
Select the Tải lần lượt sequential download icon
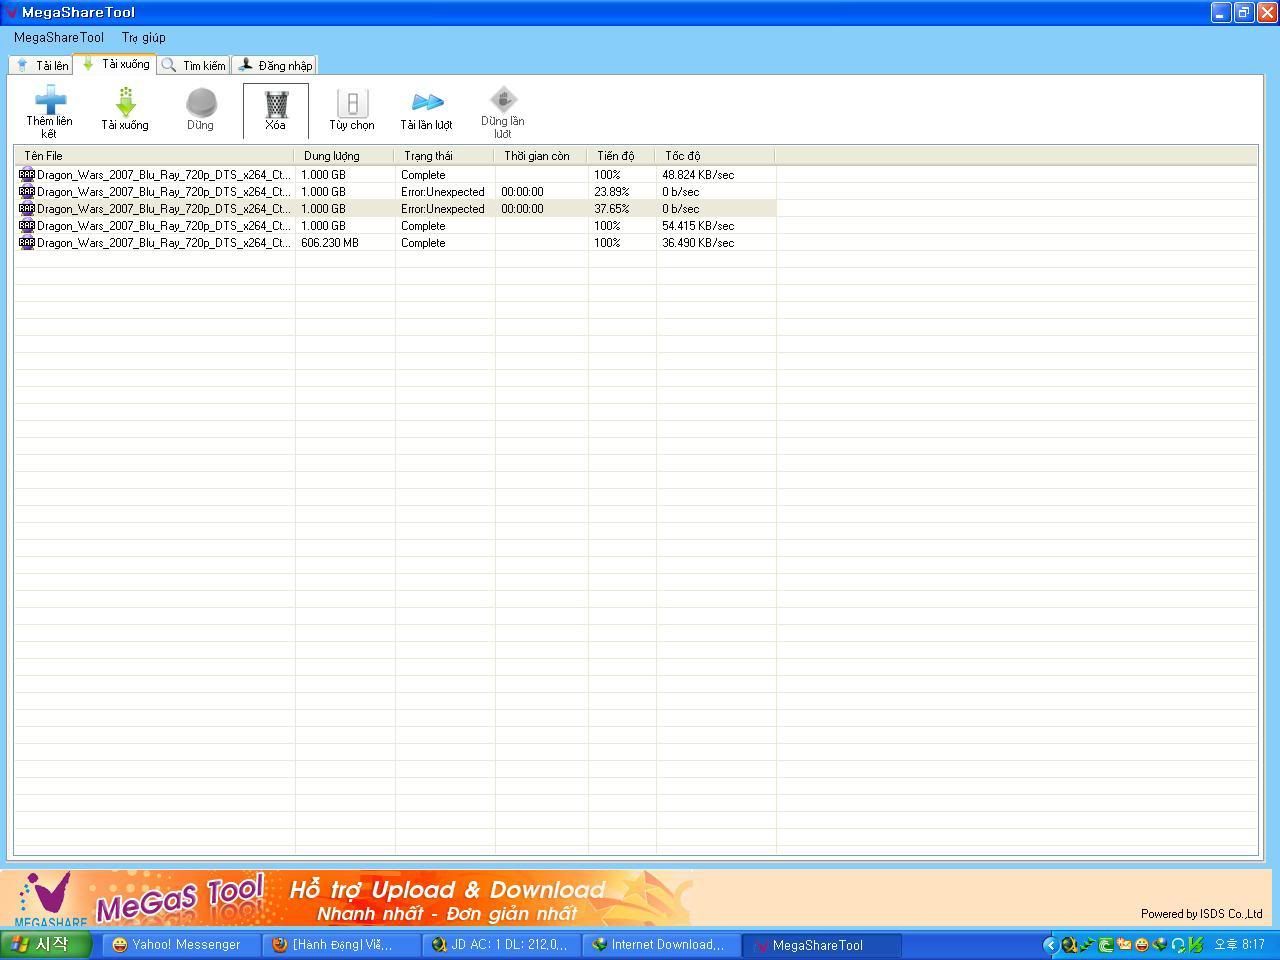[x=427, y=102]
